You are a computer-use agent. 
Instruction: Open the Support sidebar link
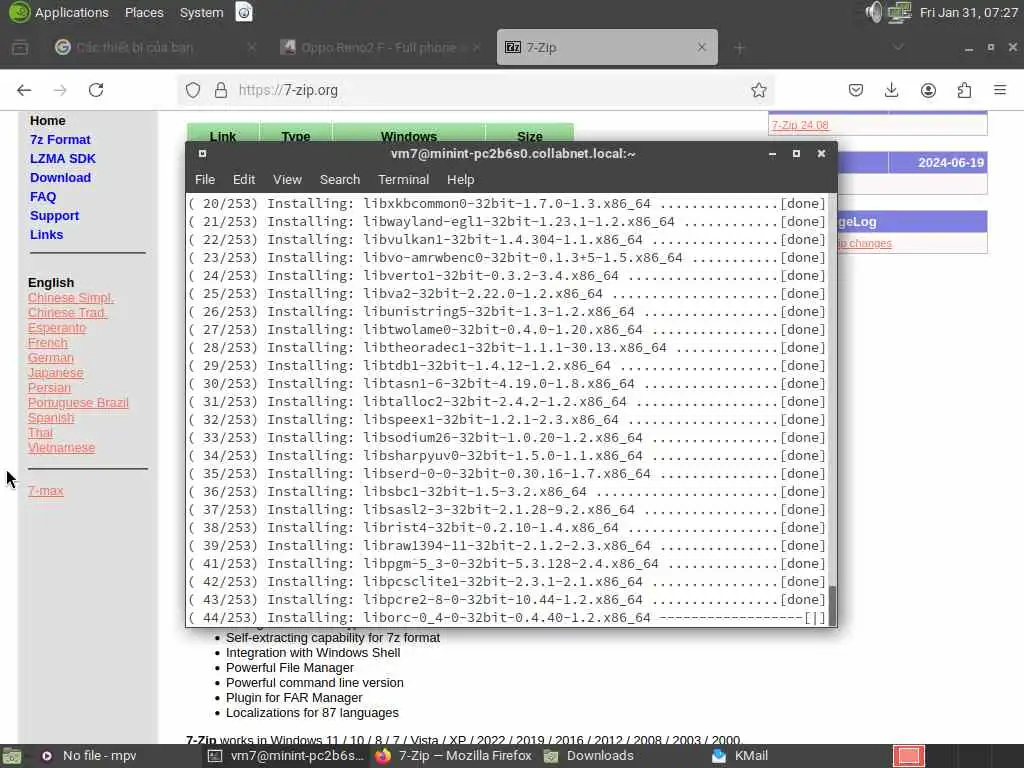coord(54,216)
